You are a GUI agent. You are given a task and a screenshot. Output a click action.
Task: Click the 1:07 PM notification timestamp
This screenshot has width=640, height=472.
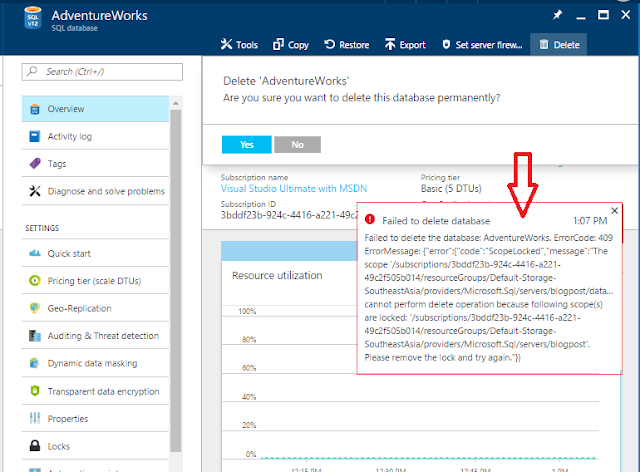590,221
